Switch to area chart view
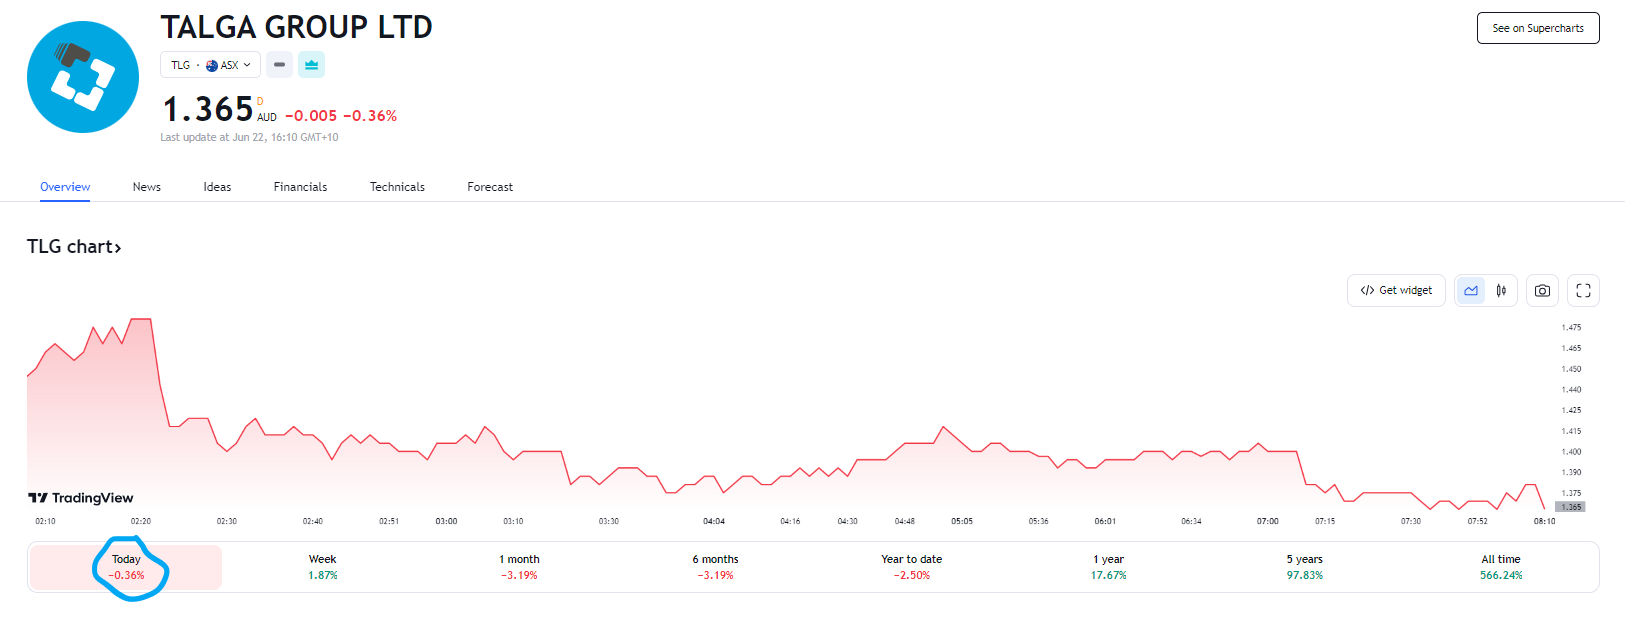1625x623 pixels. pyautogui.click(x=1471, y=290)
